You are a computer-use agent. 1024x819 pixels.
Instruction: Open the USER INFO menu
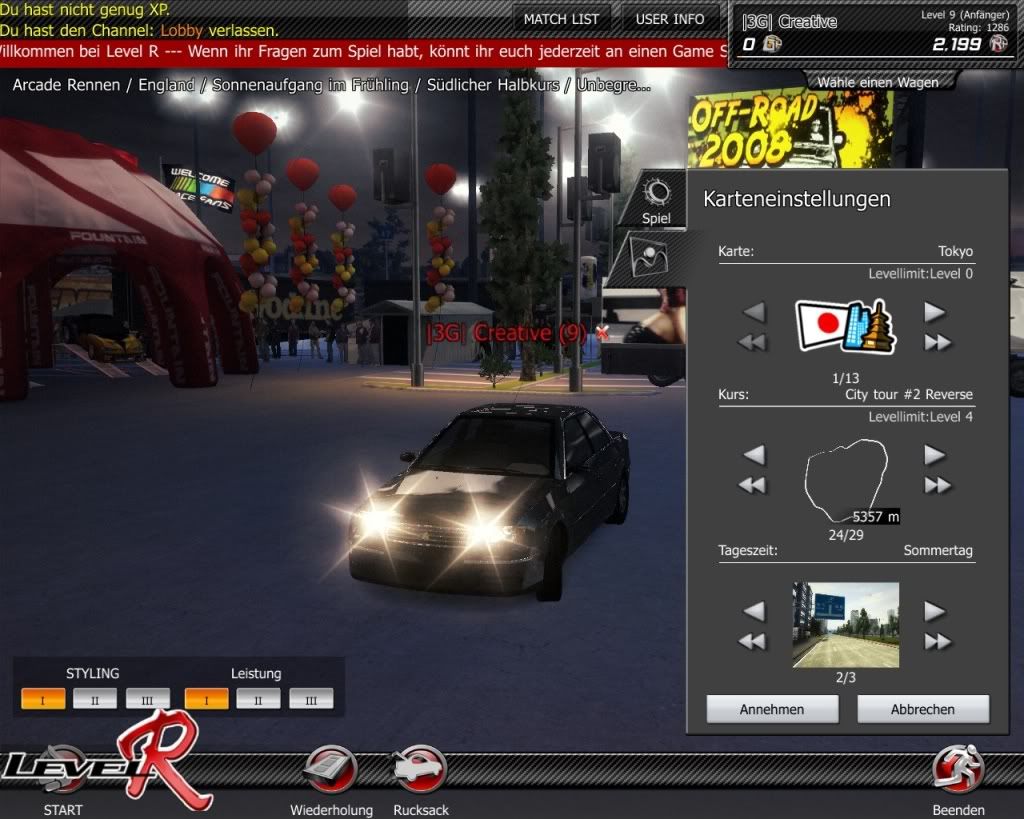tap(670, 19)
